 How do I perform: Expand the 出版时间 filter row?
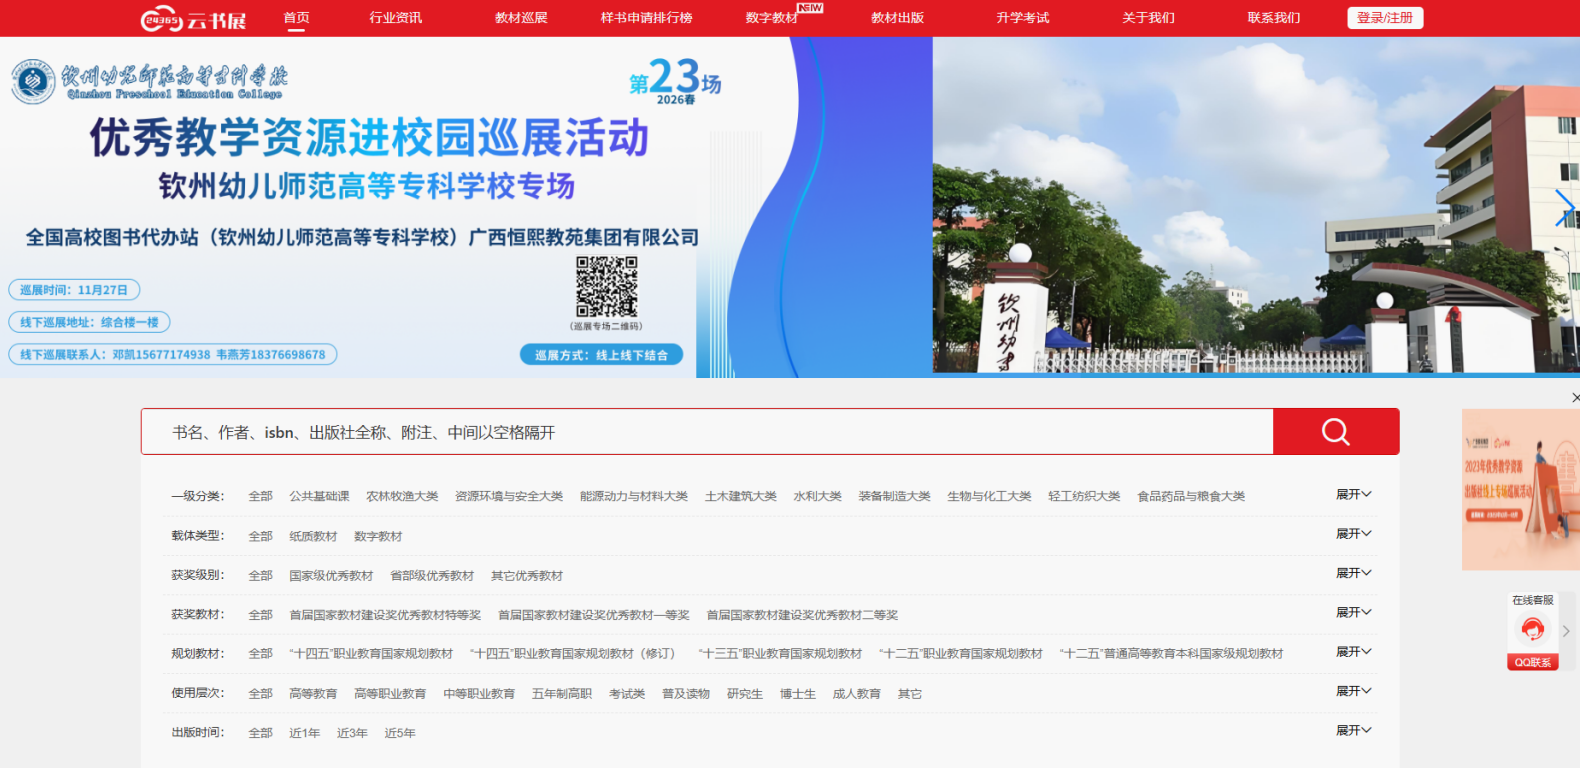tap(1353, 731)
